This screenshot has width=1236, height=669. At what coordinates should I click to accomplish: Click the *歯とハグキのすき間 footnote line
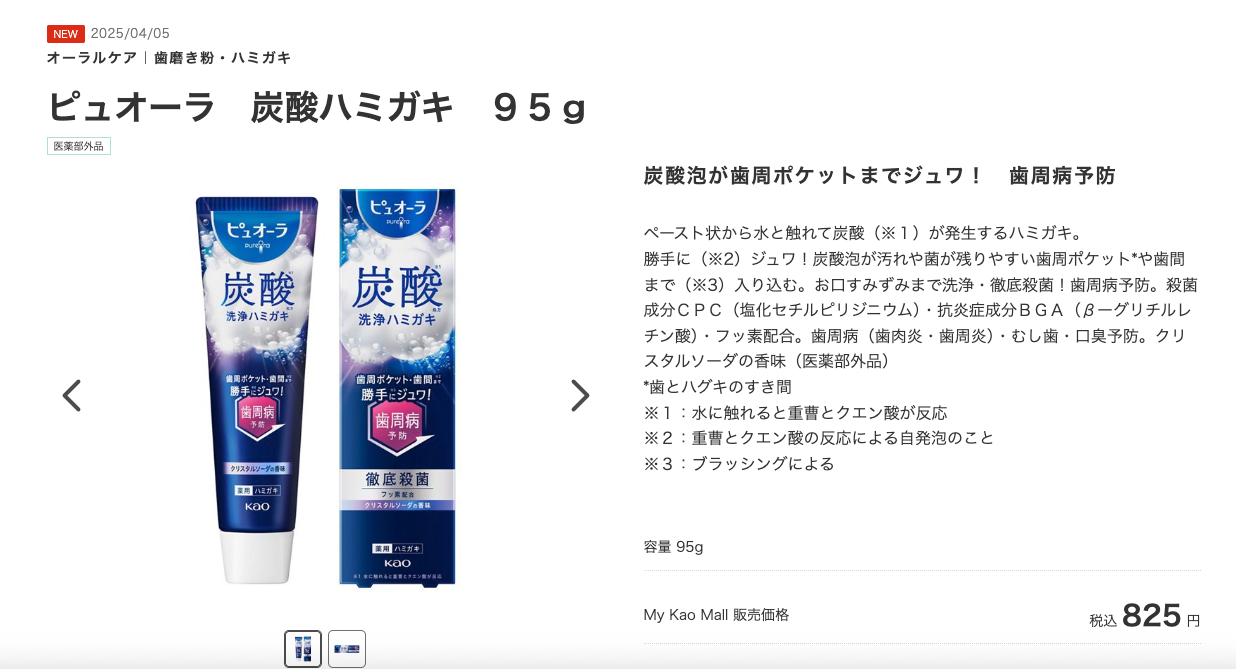tap(717, 387)
